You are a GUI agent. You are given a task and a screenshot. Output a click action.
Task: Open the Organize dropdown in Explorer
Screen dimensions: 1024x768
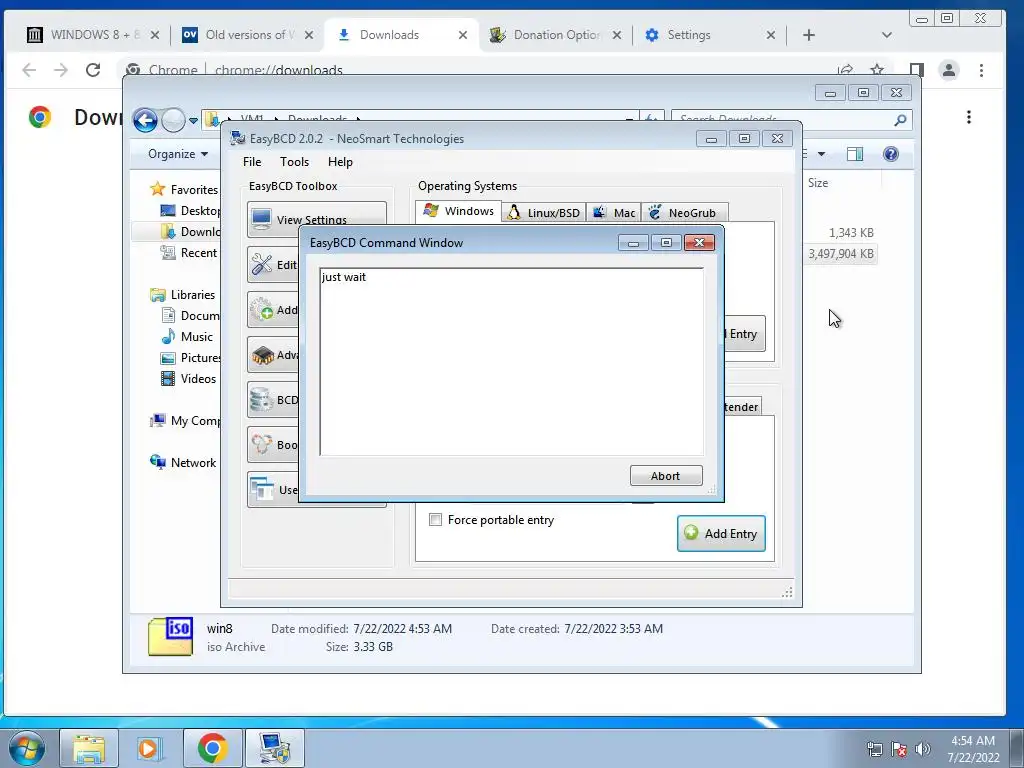pyautogui.click(x=178, y=154)
